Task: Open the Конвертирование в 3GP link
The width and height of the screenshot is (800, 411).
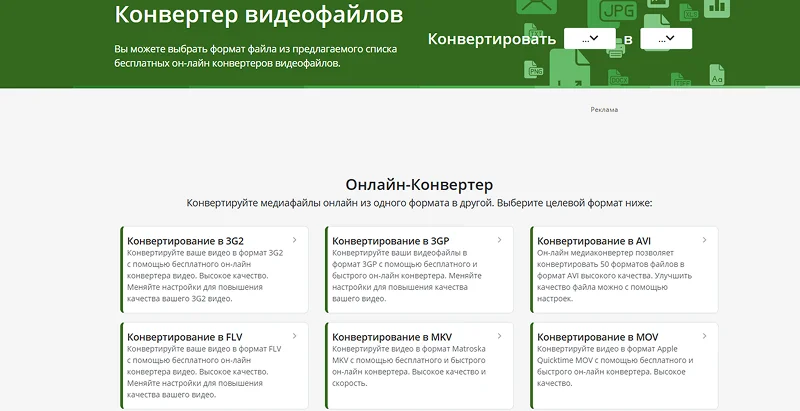Action: [x=391, y=241]
